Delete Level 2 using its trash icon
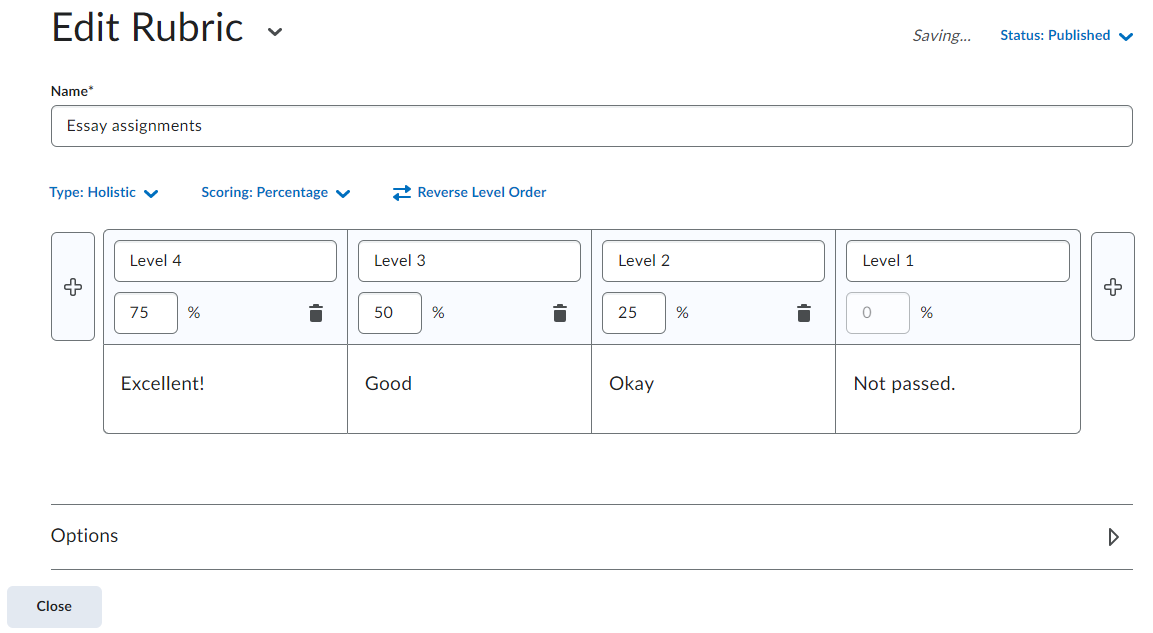This screenshot has height=633, width=1153. click(803, 313)
